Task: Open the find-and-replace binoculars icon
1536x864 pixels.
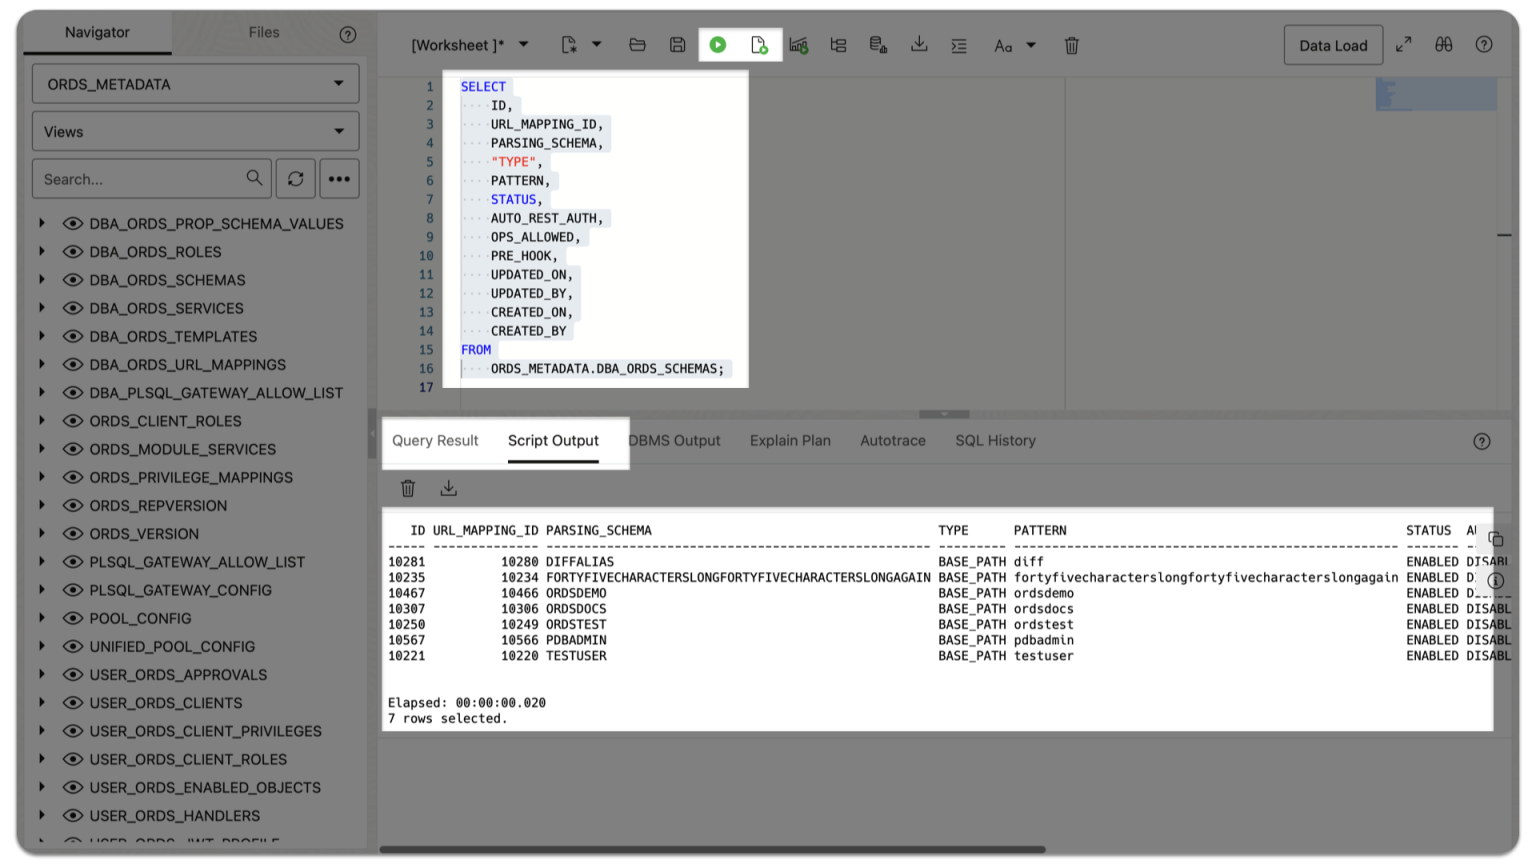Action: click(x=1444, y=44)
